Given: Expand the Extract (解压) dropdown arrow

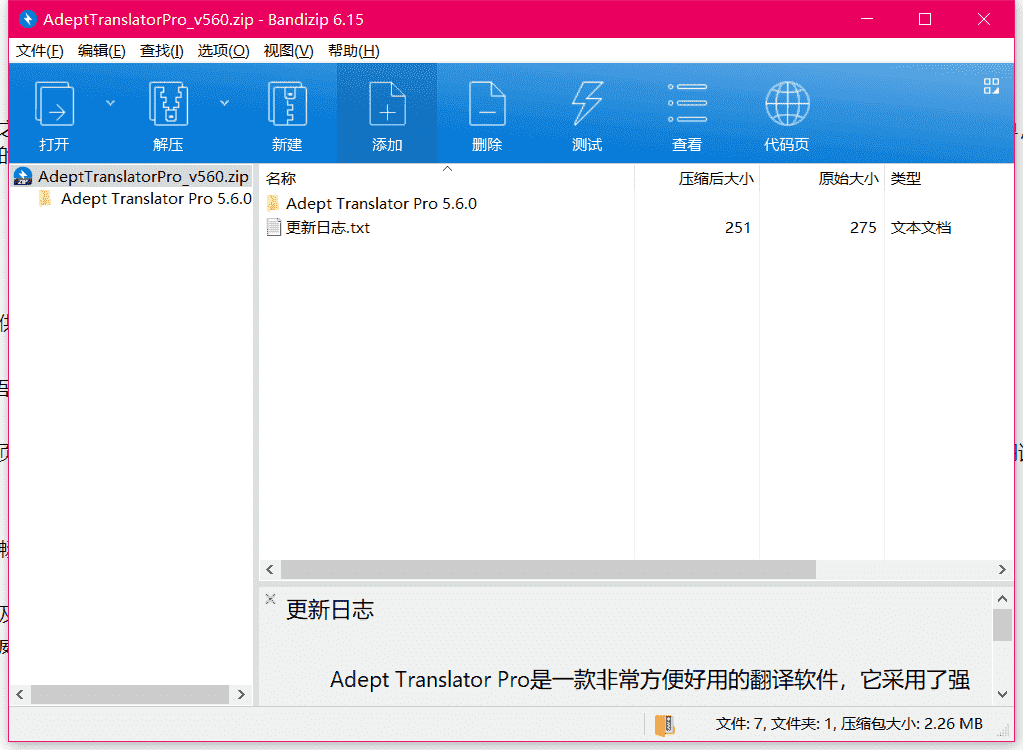Looking at the screenshot, I should (224, 103).
